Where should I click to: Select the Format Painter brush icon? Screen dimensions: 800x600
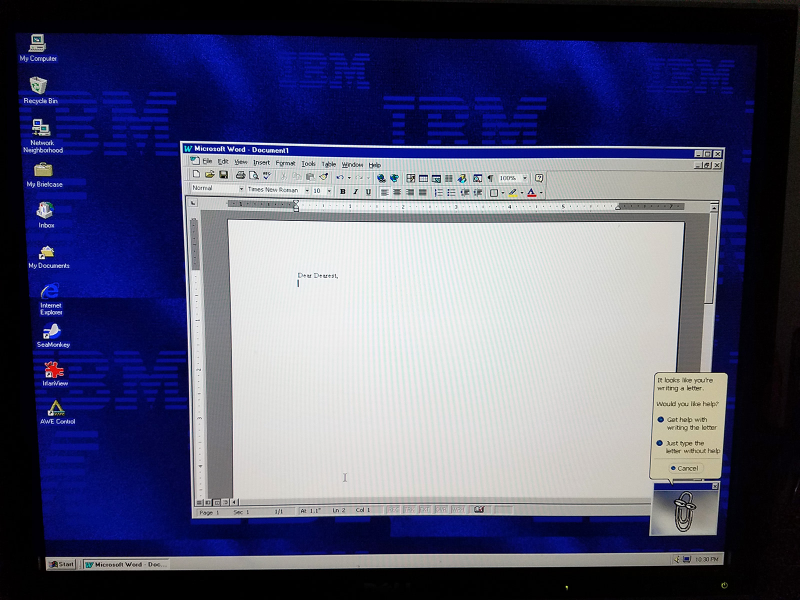click(323, 177)
